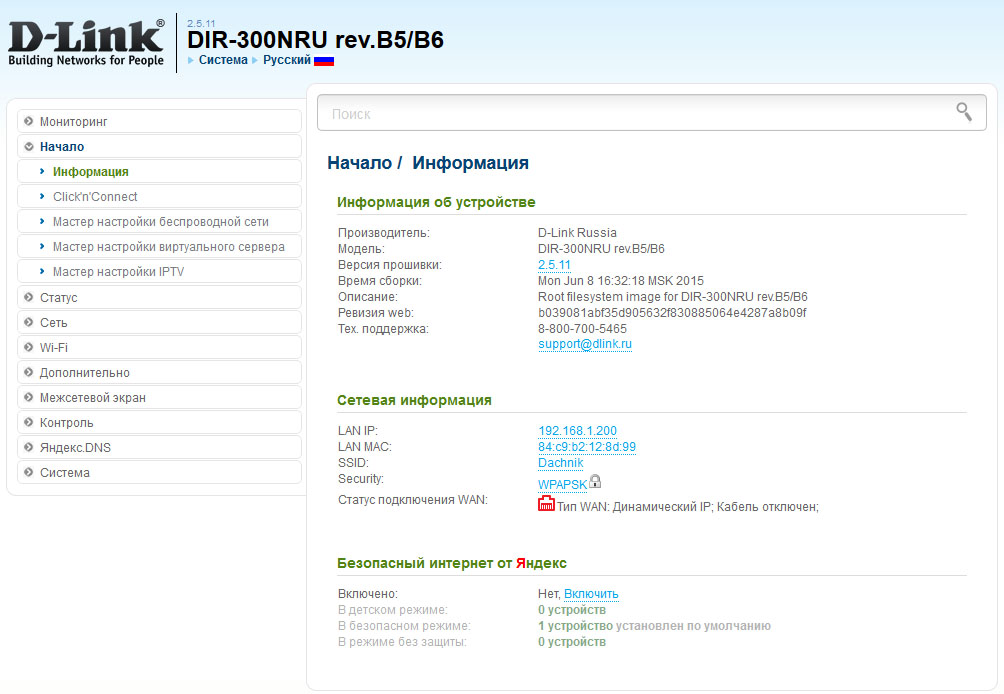Click the Сетевая информация section heading
This screenshot has width=1004, height=694.
[x=414, y=400]
